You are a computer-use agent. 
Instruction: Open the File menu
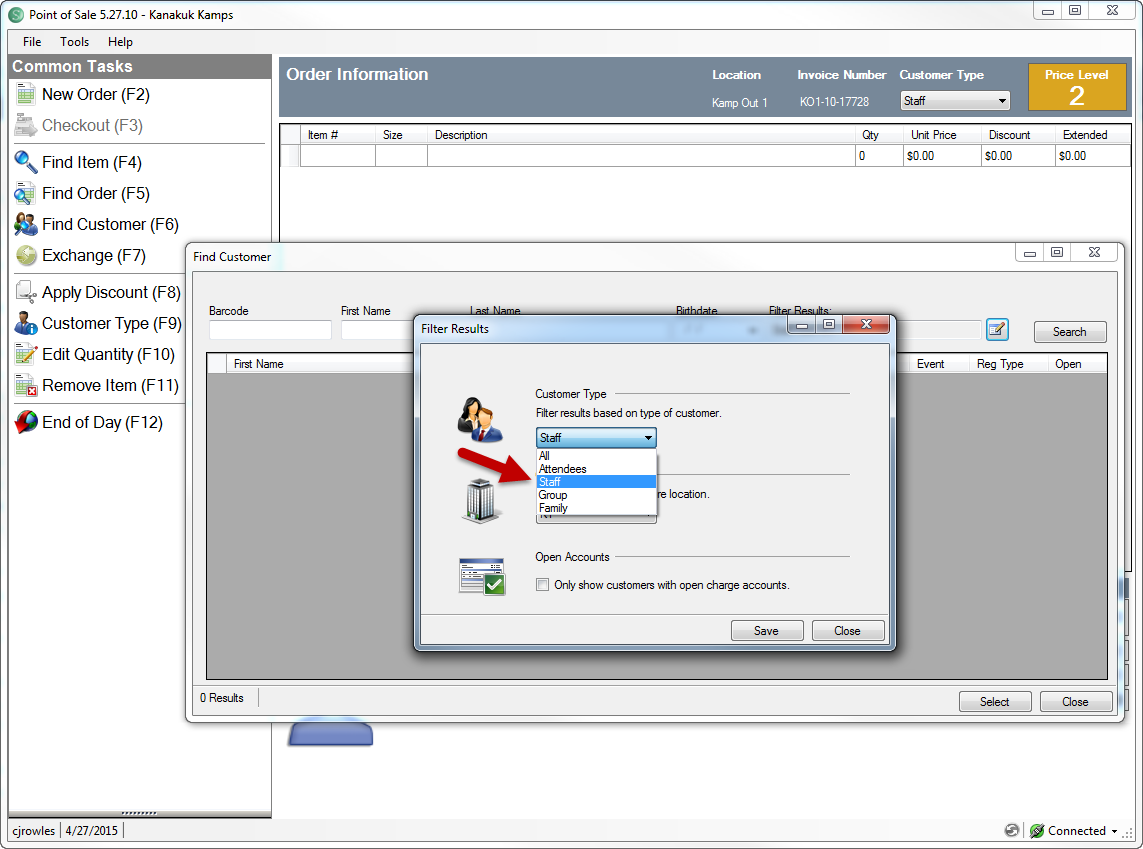click(32, 42)
